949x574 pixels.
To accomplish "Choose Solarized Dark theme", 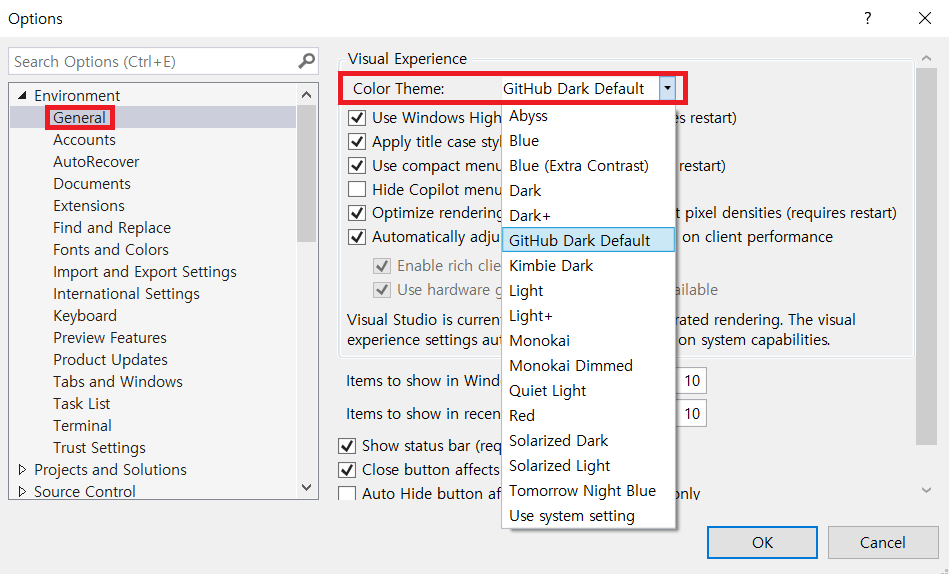I will 588,440.
